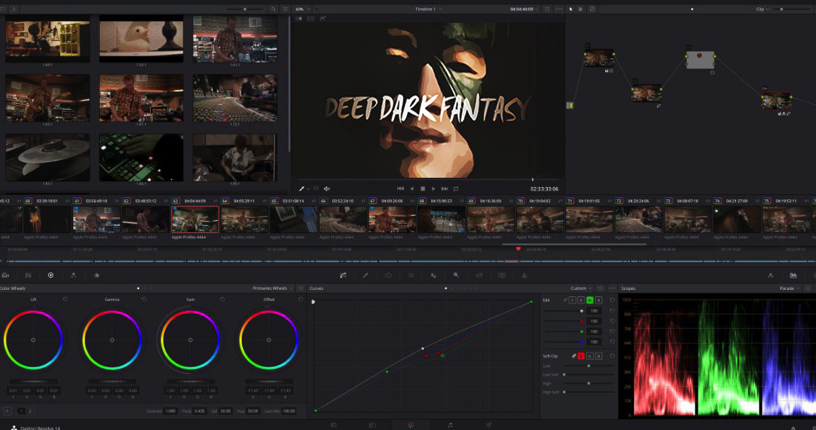Open the Stereoscopic 3D palette
The height and width of the screenshot is (430, 816).
(x=502, y=275)
